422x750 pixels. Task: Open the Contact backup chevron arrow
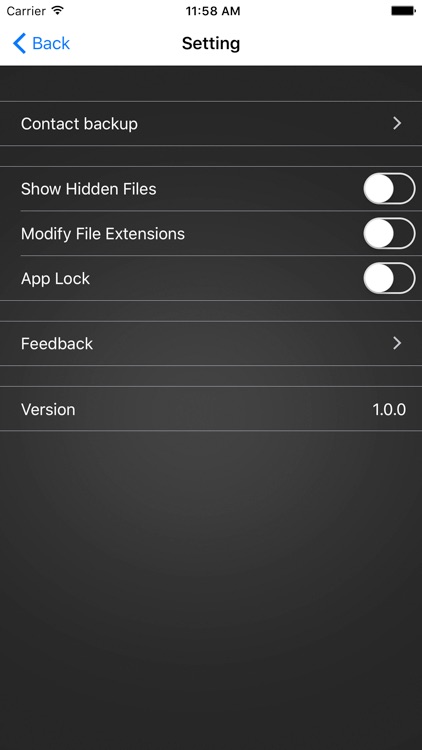[x=397, y=123]
